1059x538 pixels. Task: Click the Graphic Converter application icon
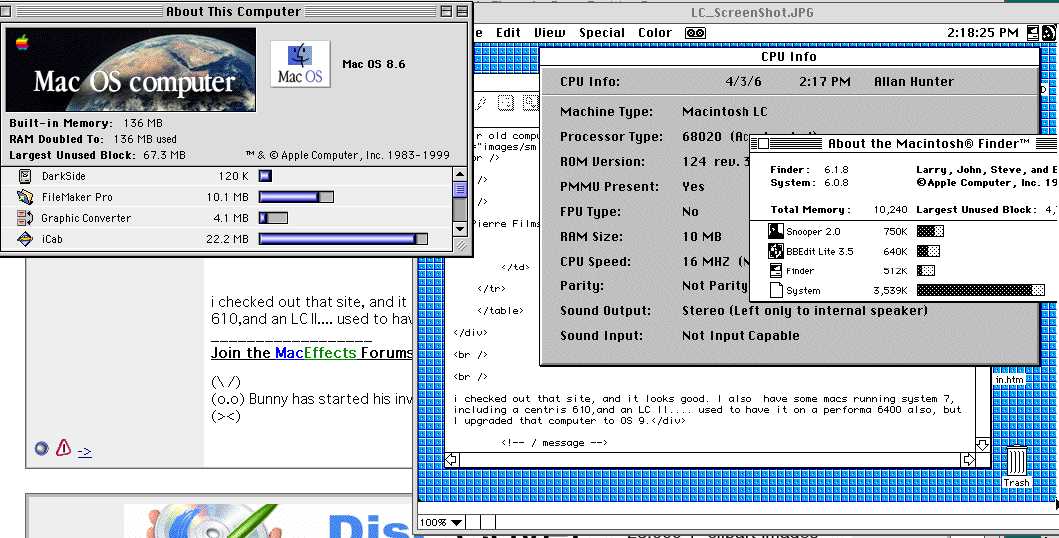point(25,218)
